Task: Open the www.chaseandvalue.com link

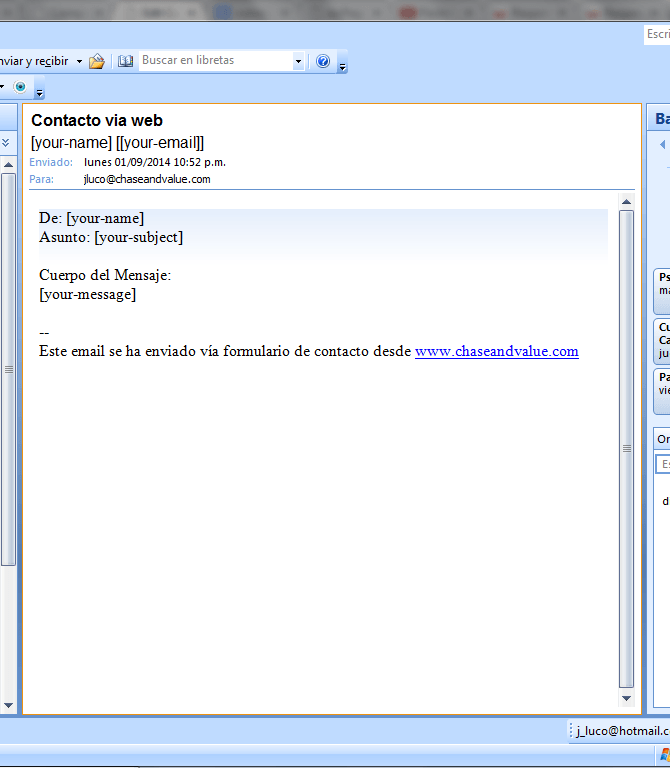Action: point(497,352)
